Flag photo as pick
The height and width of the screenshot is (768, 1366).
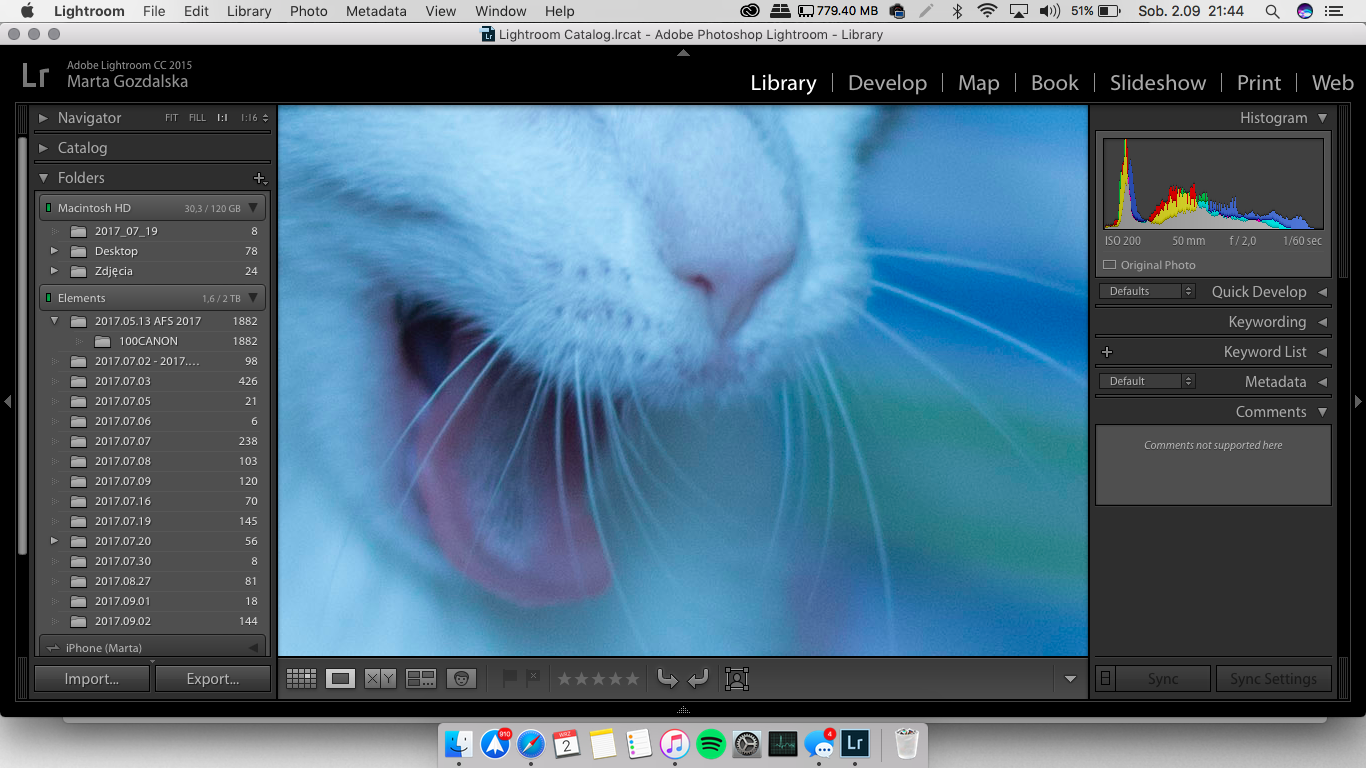click(510, 678)
